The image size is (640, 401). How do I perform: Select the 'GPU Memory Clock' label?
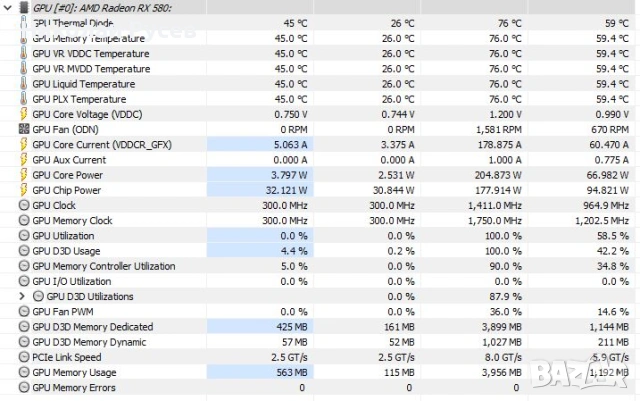[72, 221]
